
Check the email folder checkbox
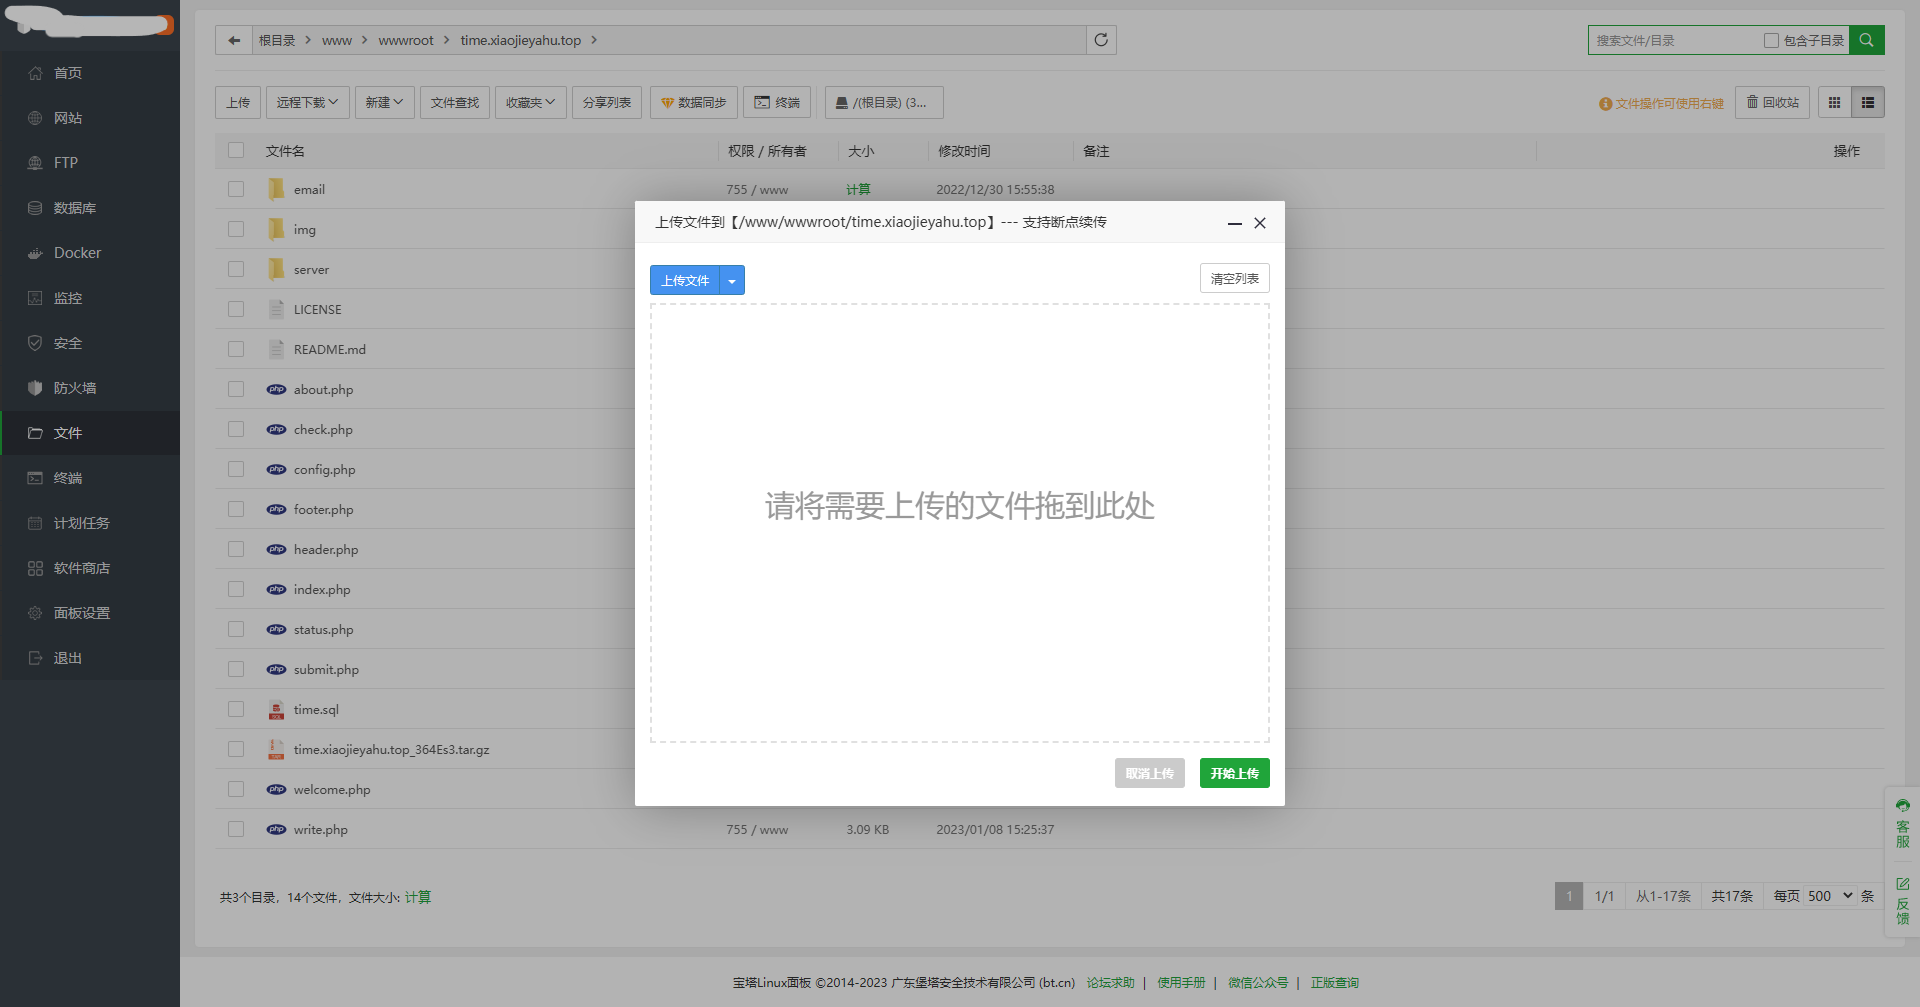pyautogui.click(x=236, y=189)
